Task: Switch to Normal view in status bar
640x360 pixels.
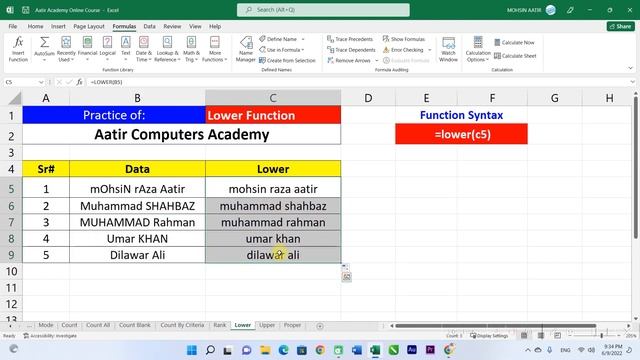Action: (524, 336)
